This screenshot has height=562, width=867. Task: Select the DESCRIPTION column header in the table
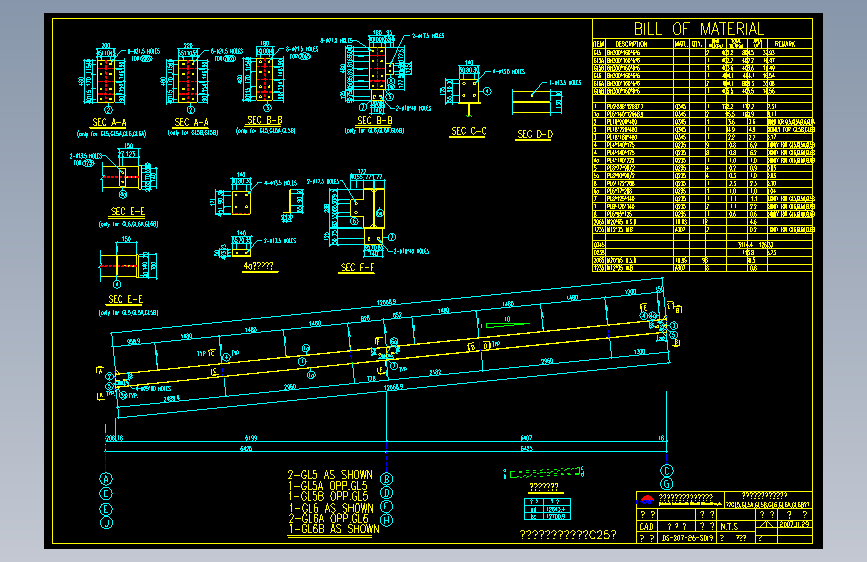pos(631,44)
